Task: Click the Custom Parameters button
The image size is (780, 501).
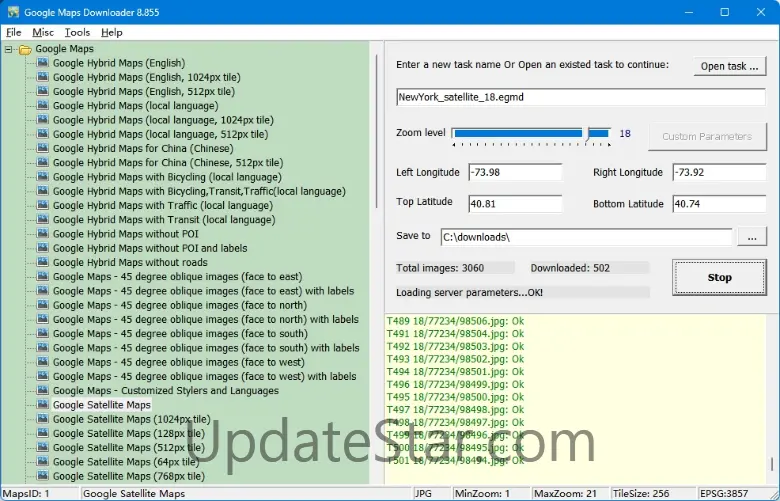Action: point(707,136)
